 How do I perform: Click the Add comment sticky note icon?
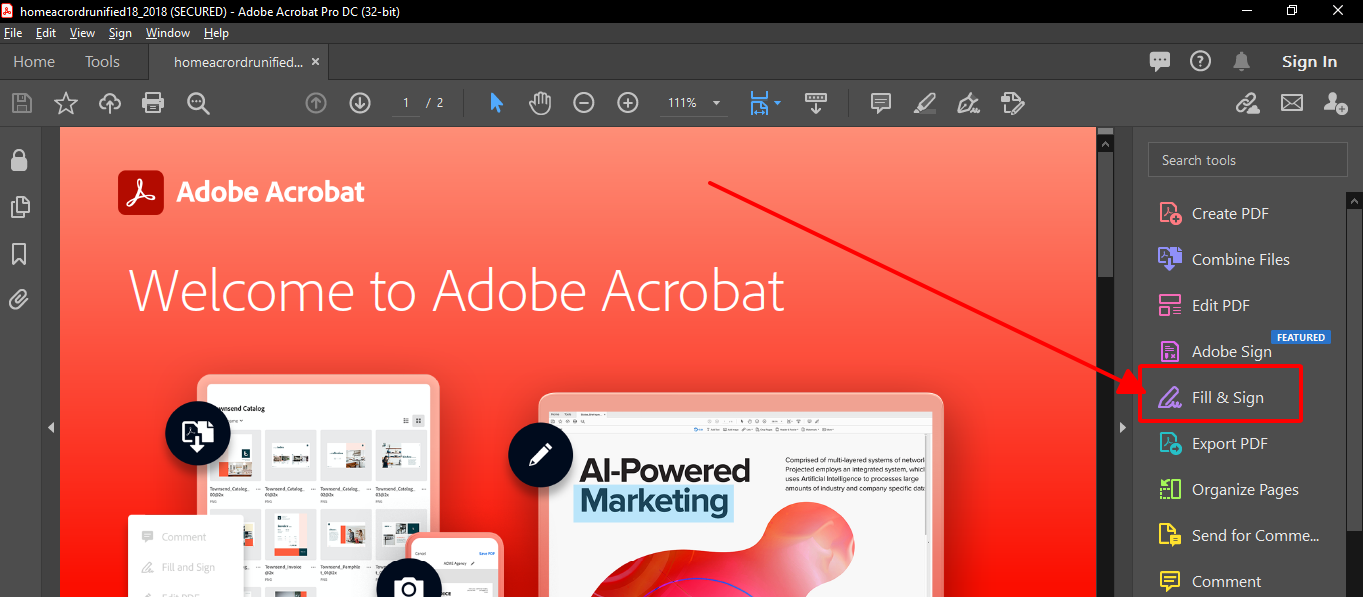coord(881,103)
